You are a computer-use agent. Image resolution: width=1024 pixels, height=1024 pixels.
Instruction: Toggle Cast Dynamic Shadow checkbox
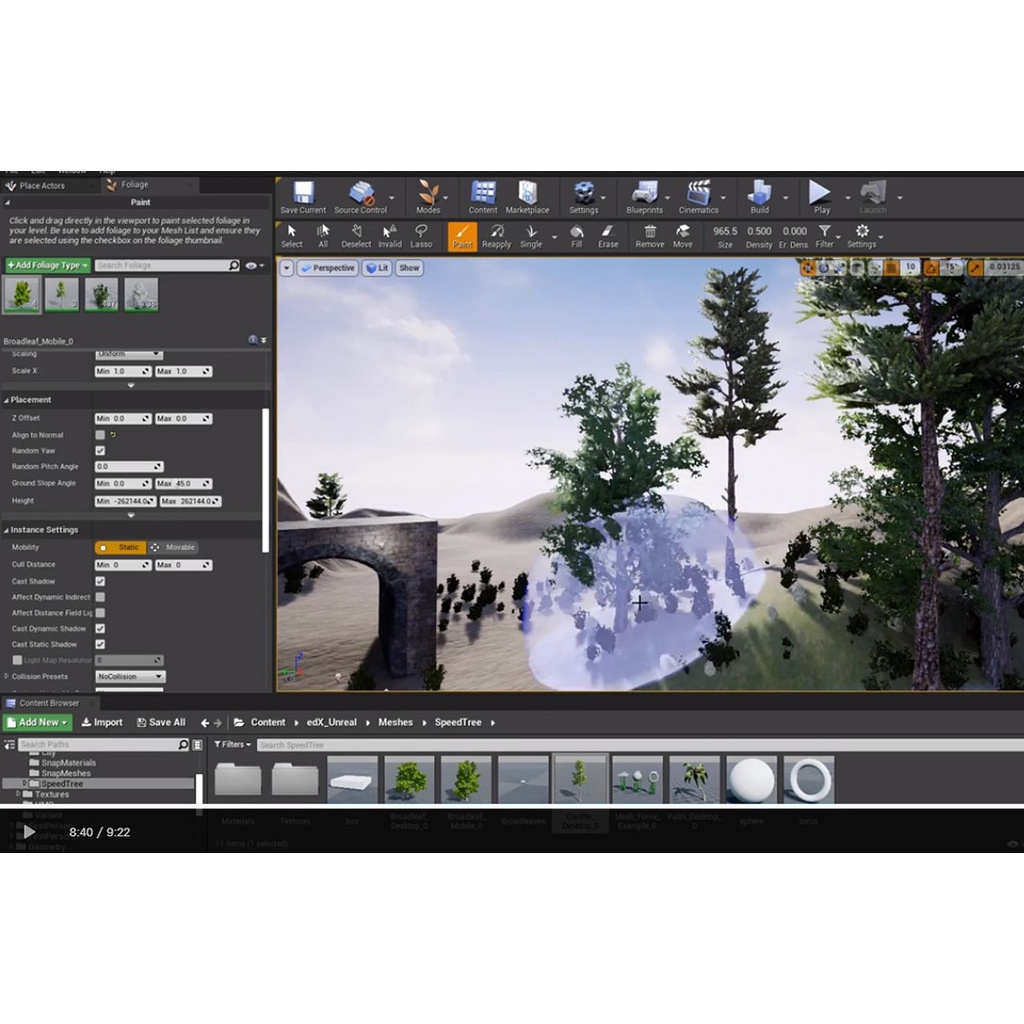pos(100,628)
